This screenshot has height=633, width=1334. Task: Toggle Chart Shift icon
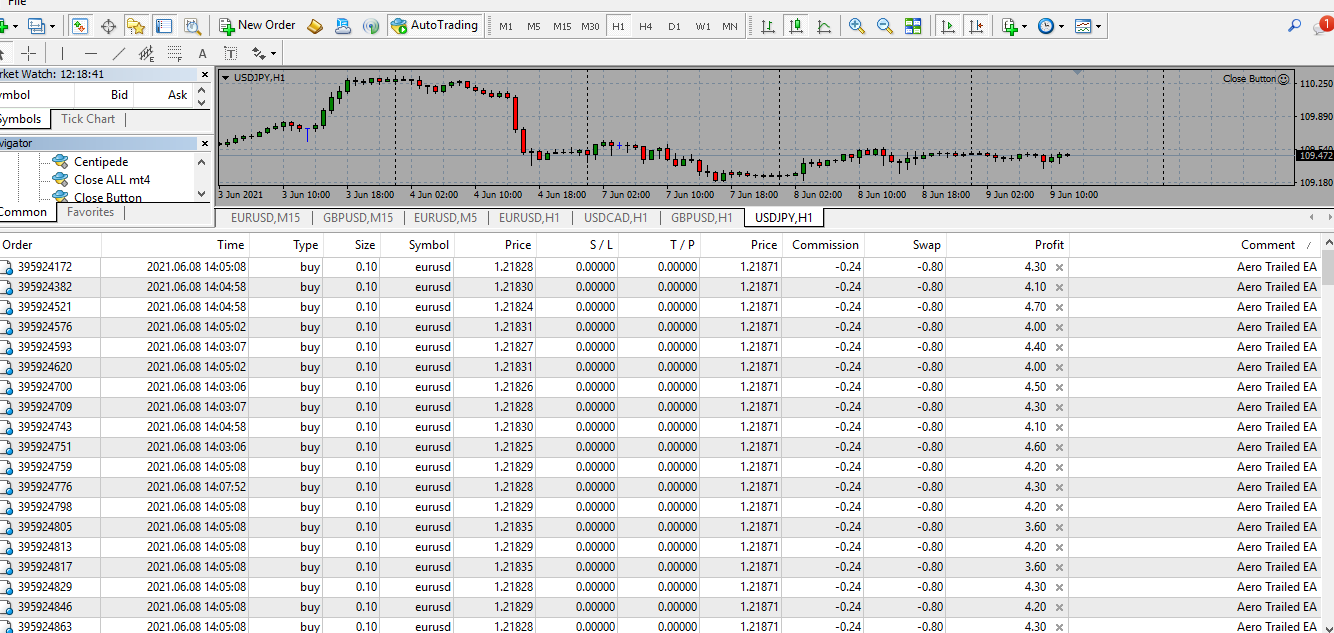click(x=975, y=26)
